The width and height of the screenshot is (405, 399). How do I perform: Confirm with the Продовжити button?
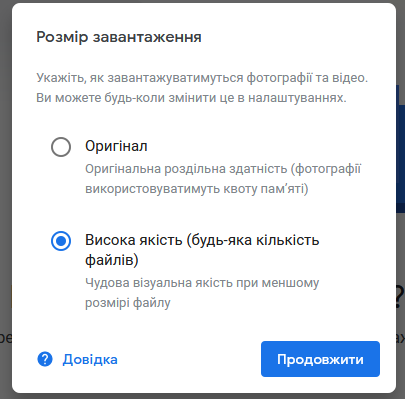(x=320, y=359)
